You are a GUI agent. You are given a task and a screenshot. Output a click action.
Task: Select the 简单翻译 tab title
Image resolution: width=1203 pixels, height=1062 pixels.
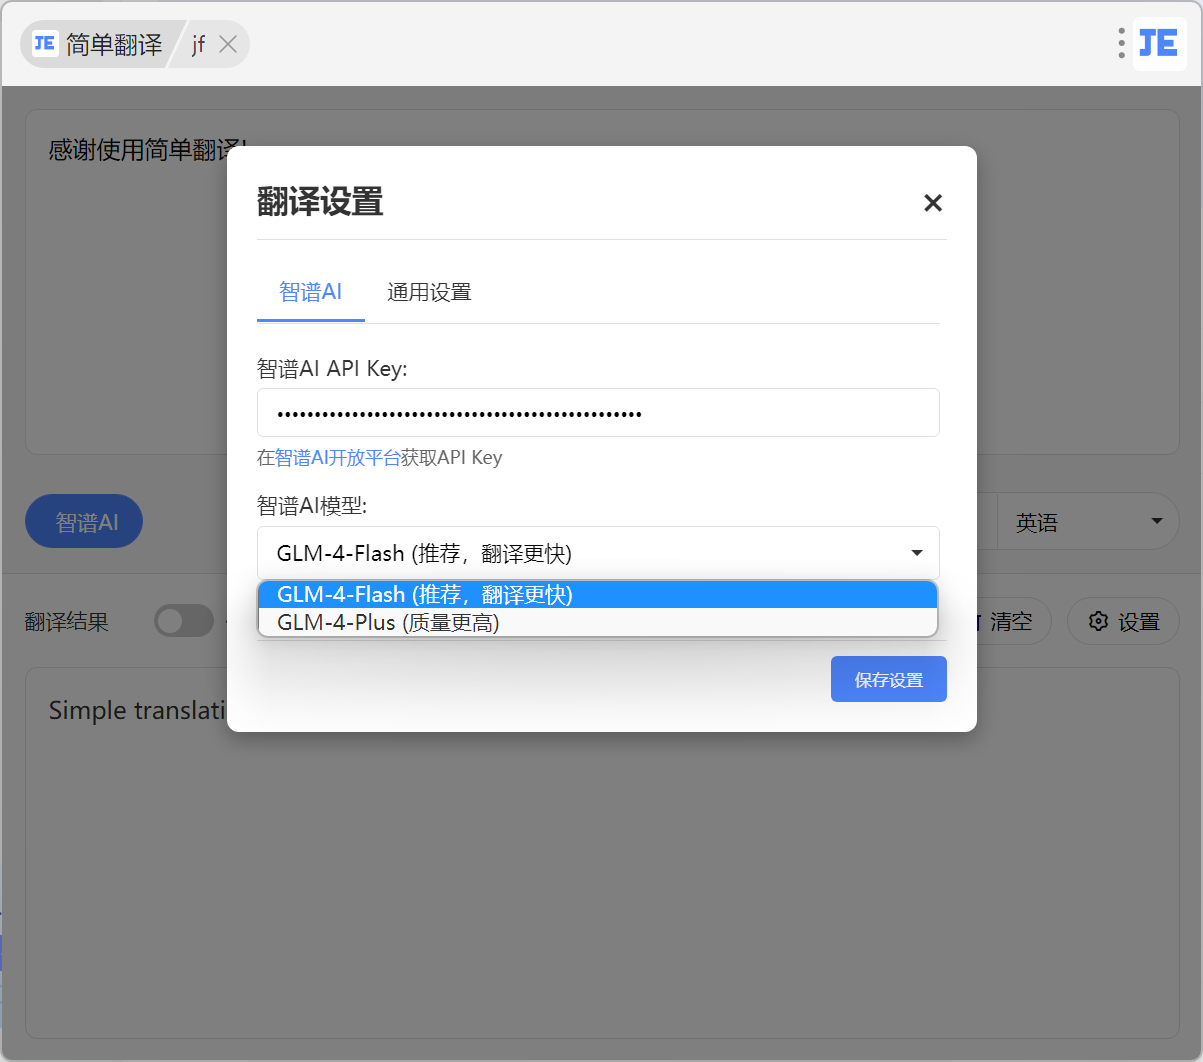coord(114,45)
